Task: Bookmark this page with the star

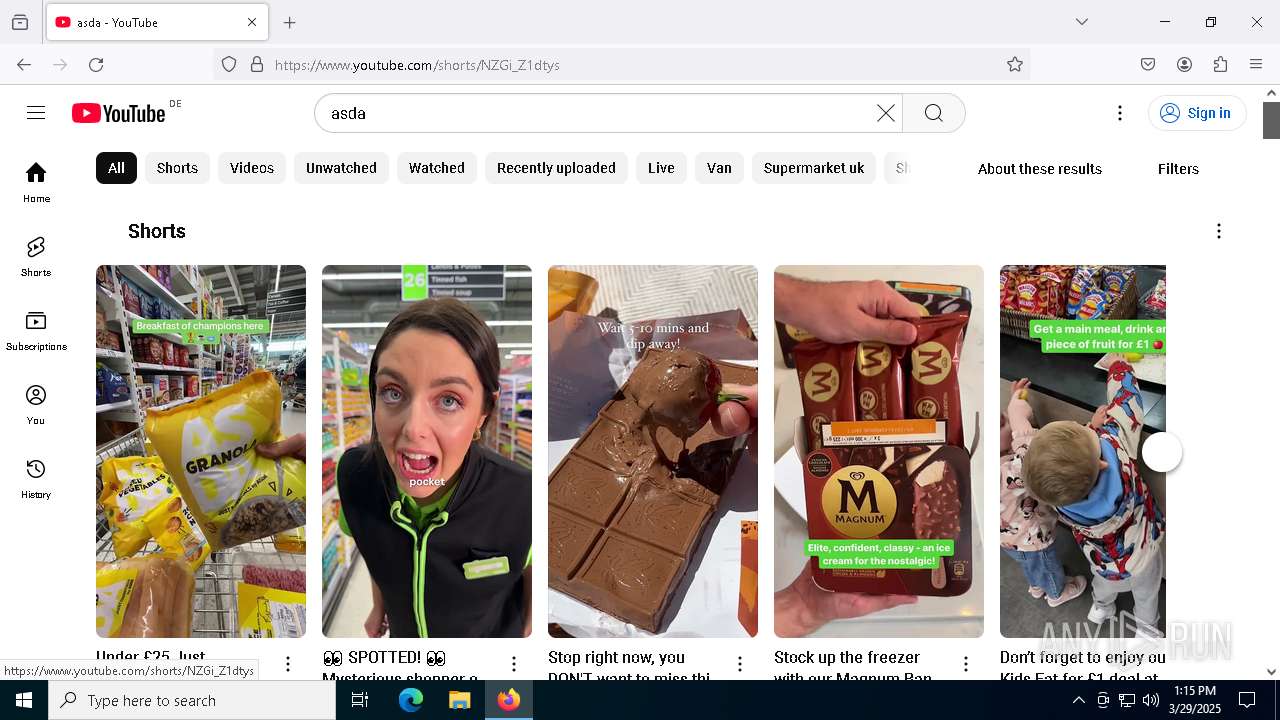Action: [1015, 65]
